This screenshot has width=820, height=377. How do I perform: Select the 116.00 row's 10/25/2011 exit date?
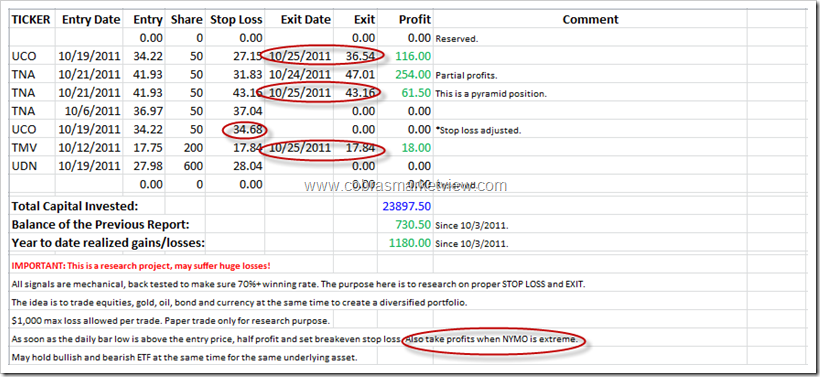coord(300,56)
